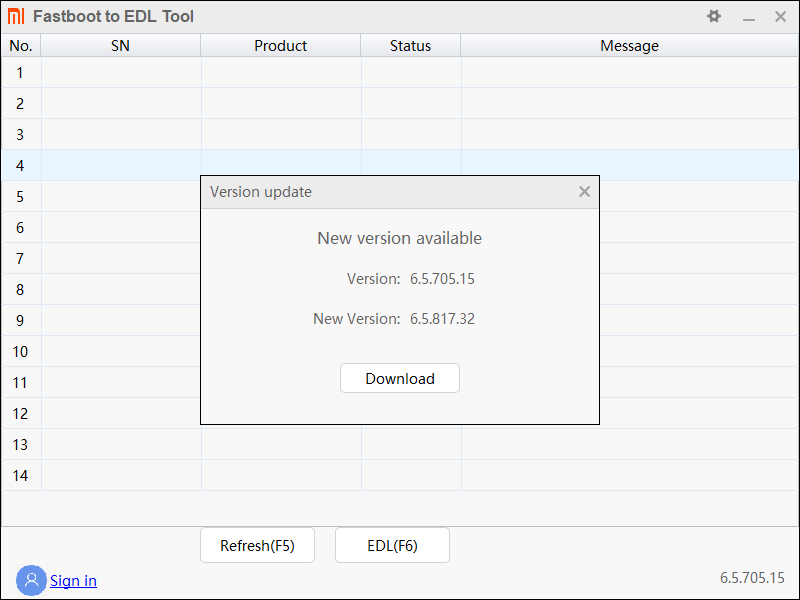The width and height of the screenshot is (800, 600).
Task: Select highlighted row number 4
Action: [400, 165]
